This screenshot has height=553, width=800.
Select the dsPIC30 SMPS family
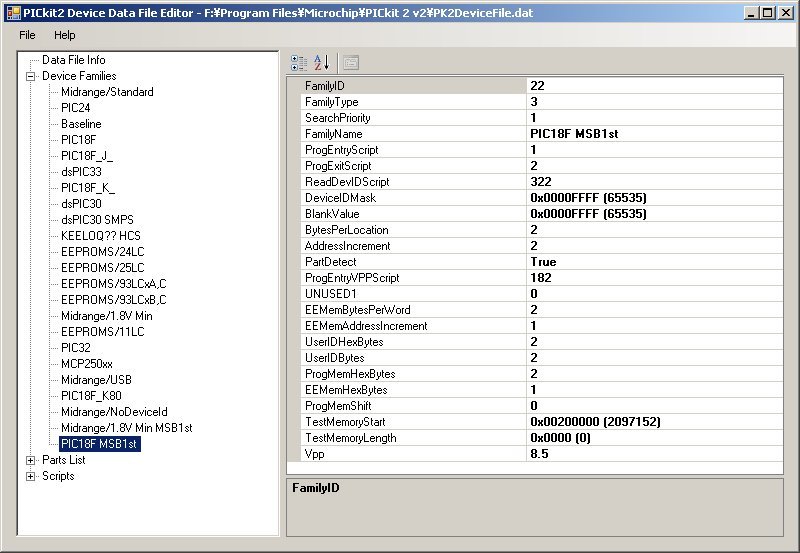97,220
